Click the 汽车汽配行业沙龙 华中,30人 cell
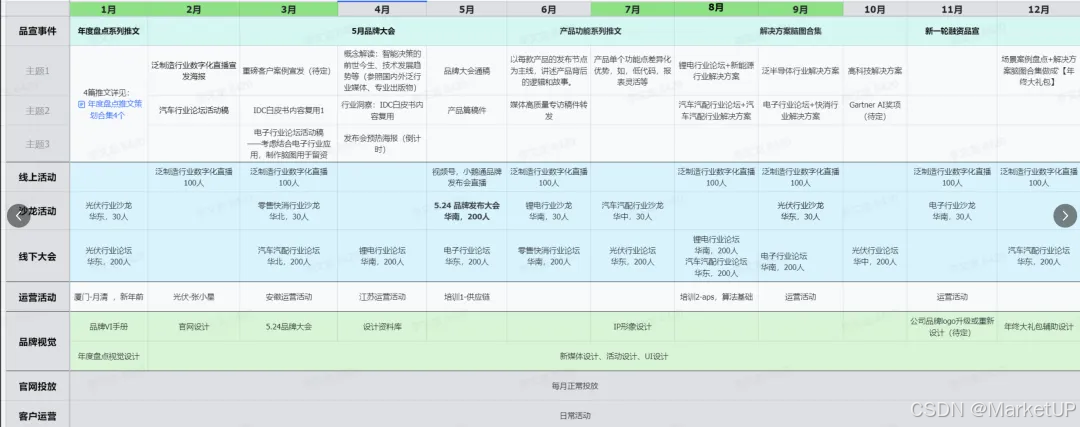This screenshot has width=1080, height=427. pos(632,211)
